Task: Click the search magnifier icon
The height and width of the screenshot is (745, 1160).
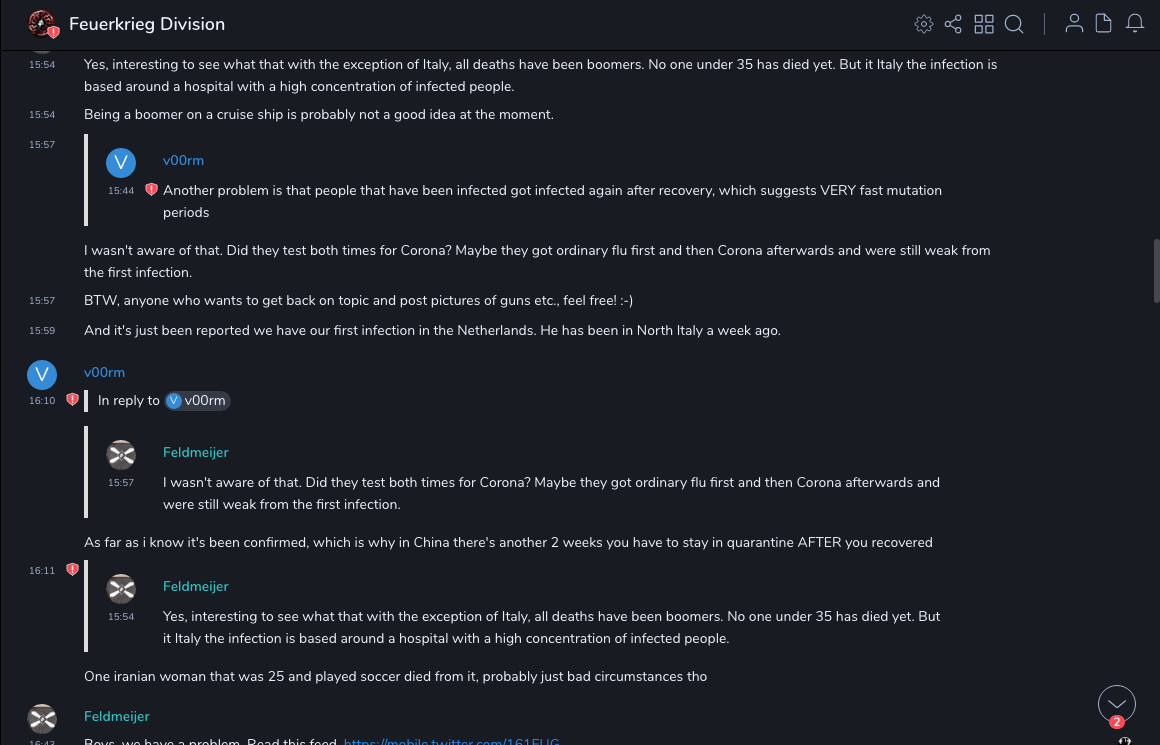Action: pyautogui.click(x=1014, y=24)
